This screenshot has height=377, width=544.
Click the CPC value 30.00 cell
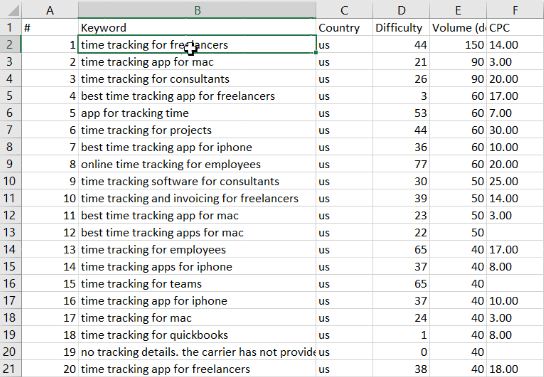coord(515,130)
